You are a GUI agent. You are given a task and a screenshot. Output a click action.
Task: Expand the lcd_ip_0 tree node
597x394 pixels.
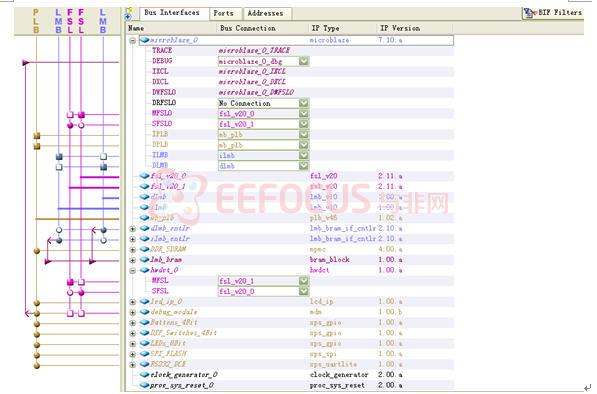click(x=132, y=302)
